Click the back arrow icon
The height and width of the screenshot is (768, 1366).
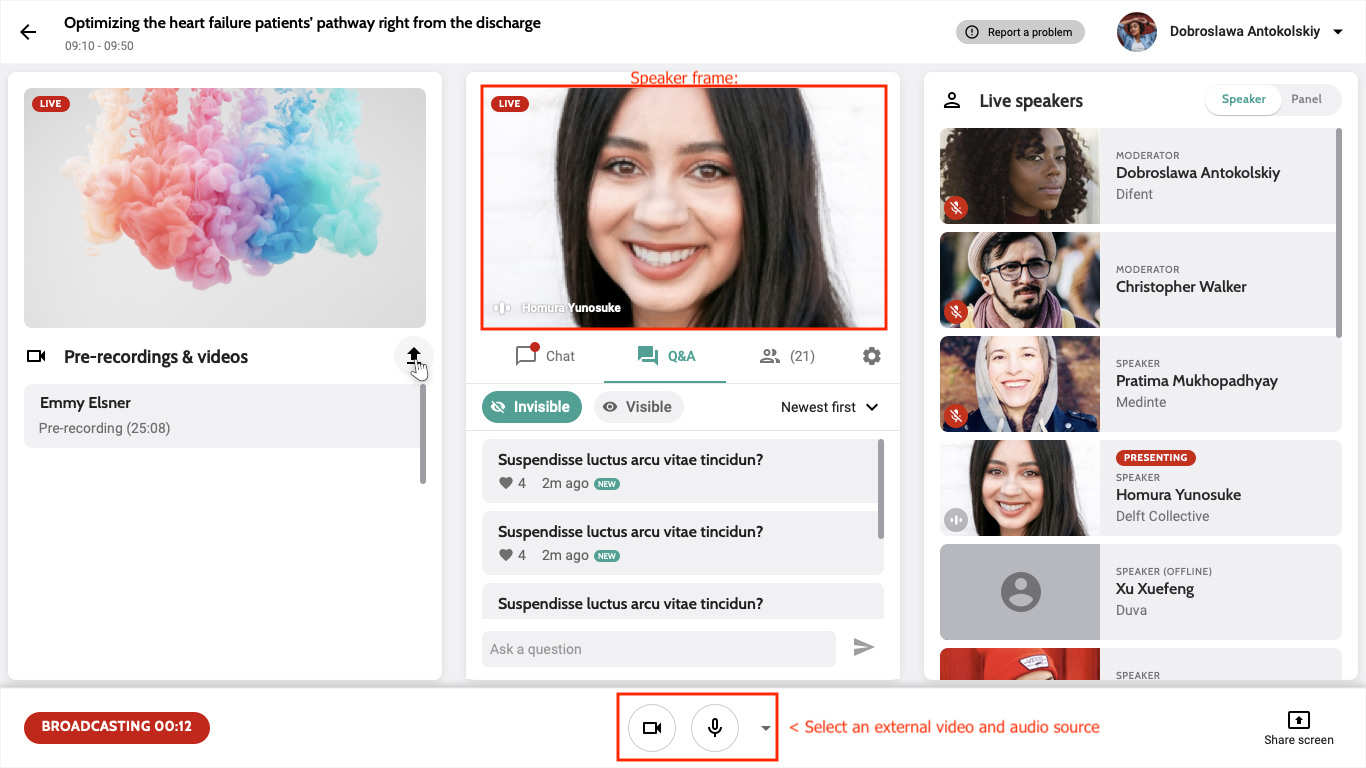tap(28, 32)
